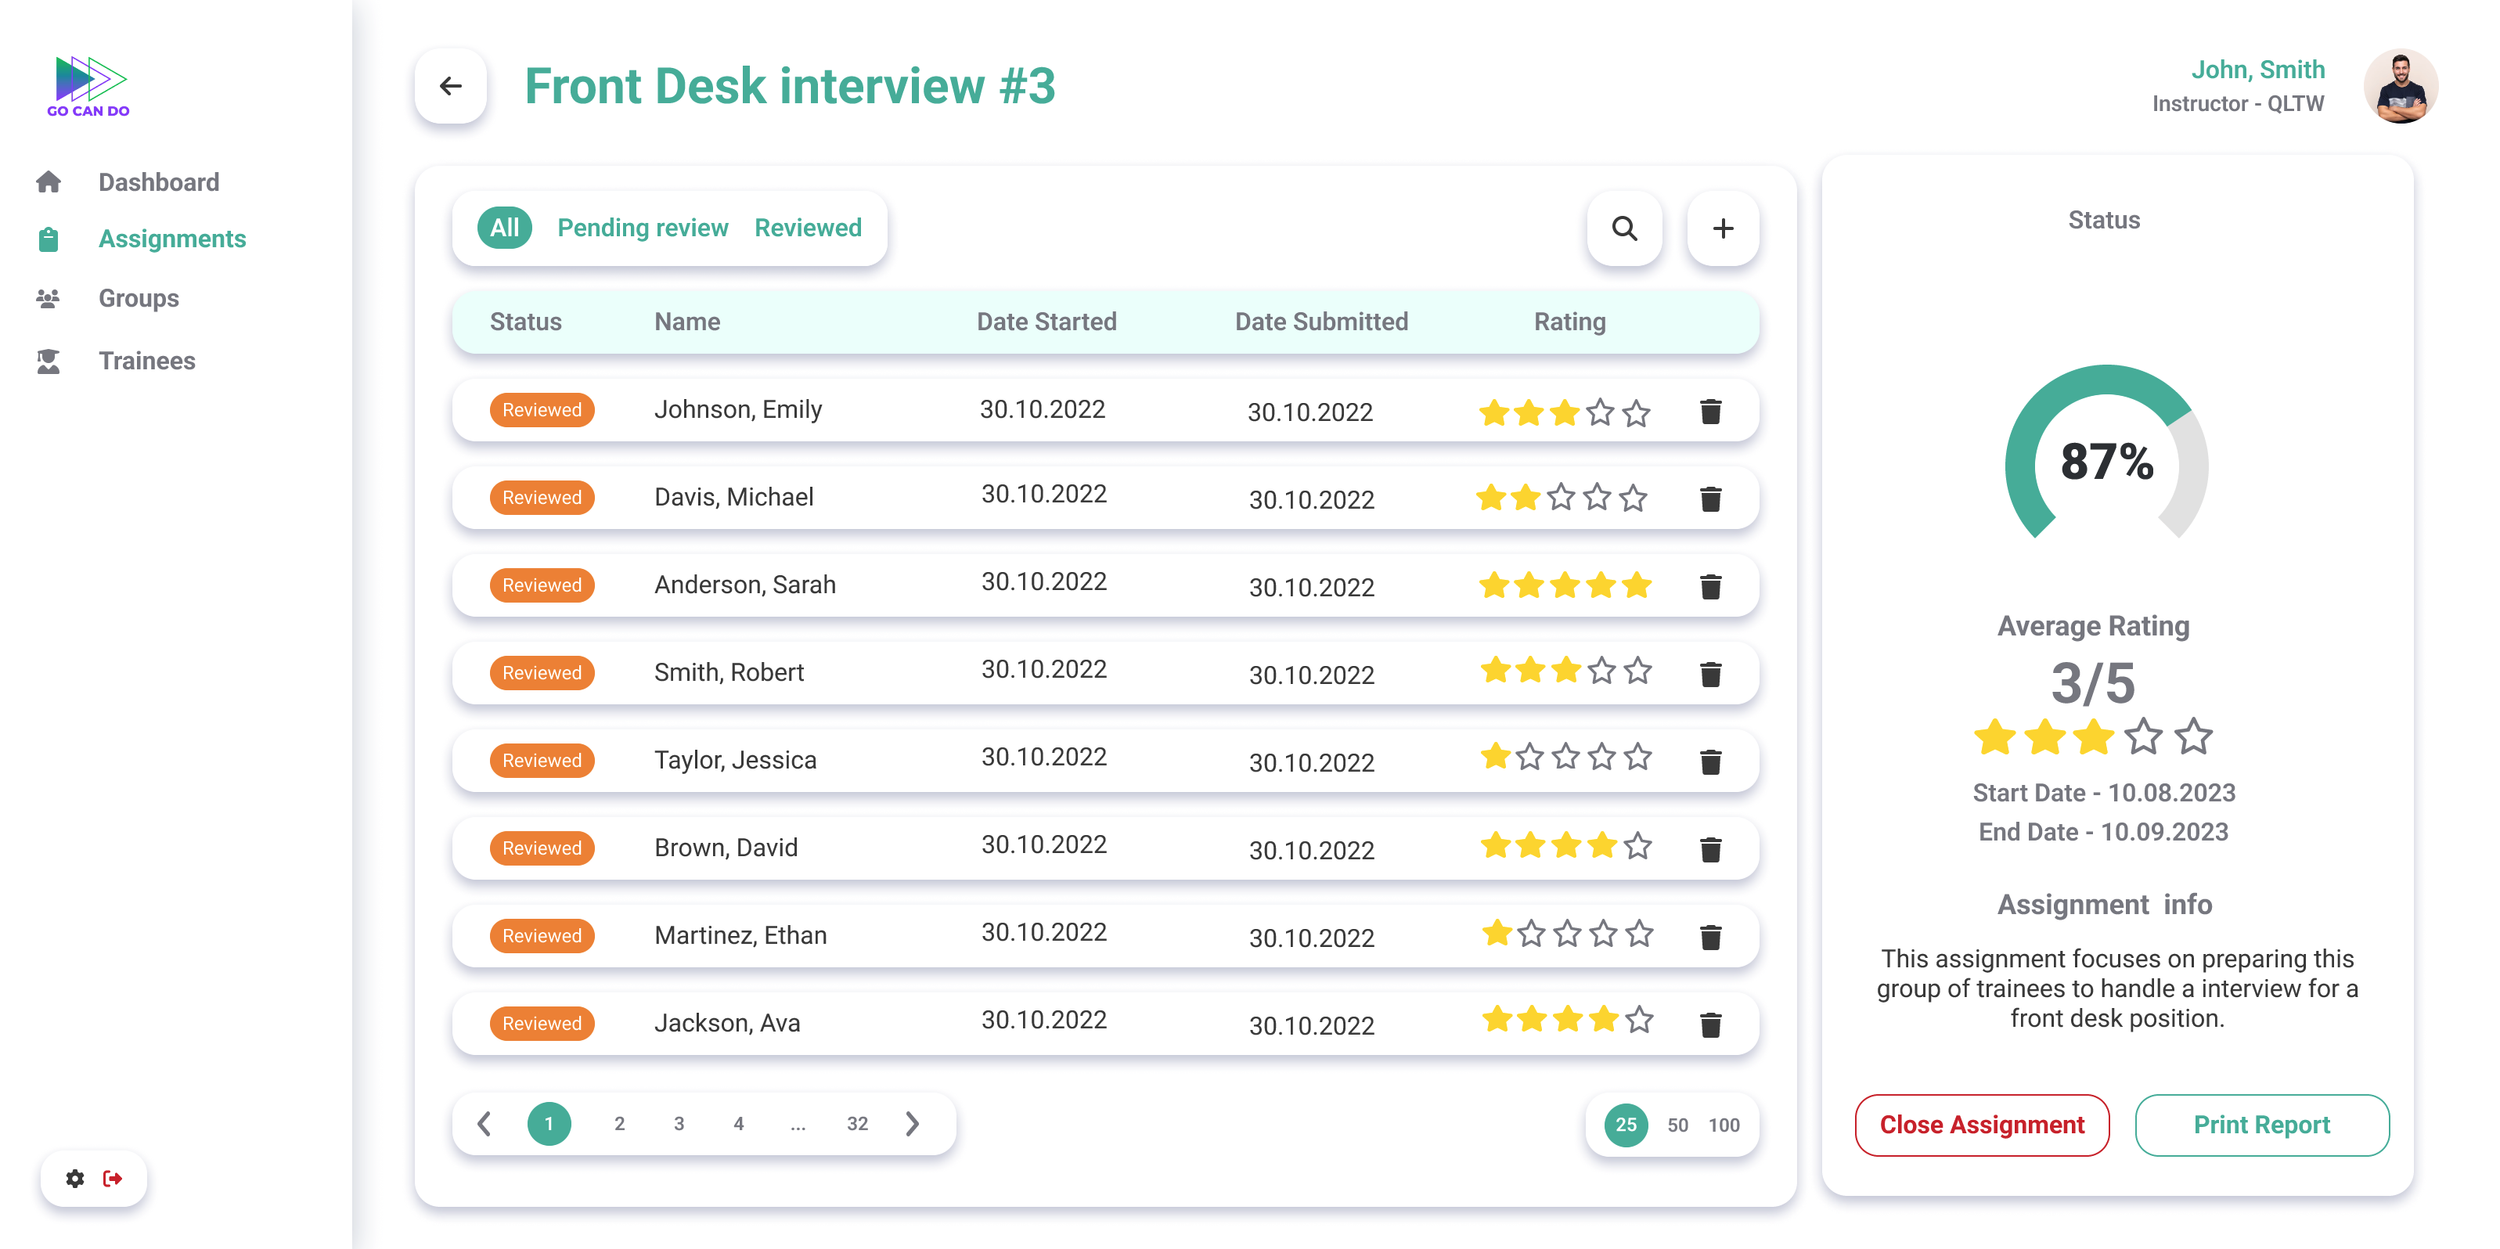This screenshot has height=1249, width=2500.
Task: Click the Go Can Do logo
Action: (88, 87)
